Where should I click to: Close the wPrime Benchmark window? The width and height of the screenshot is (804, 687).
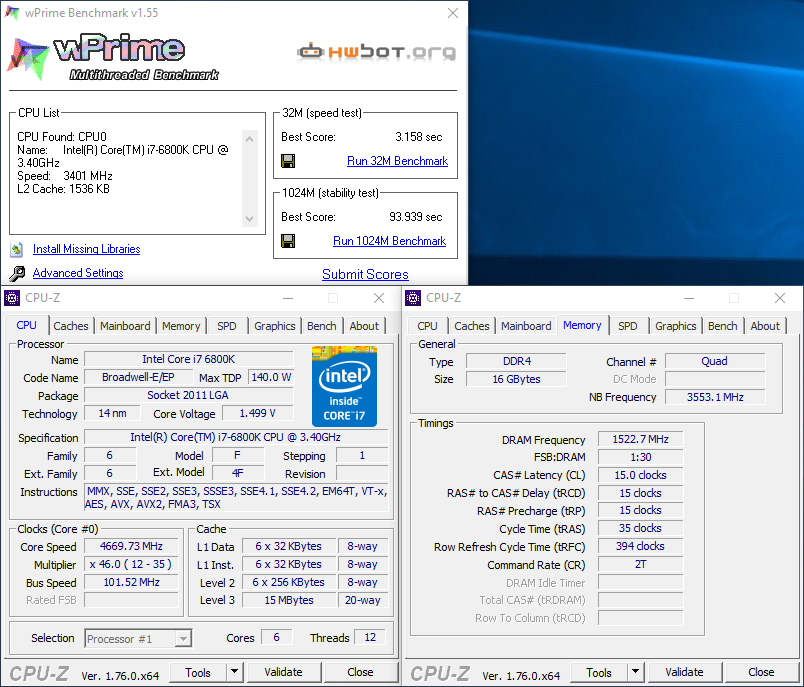tap(453, 13)
